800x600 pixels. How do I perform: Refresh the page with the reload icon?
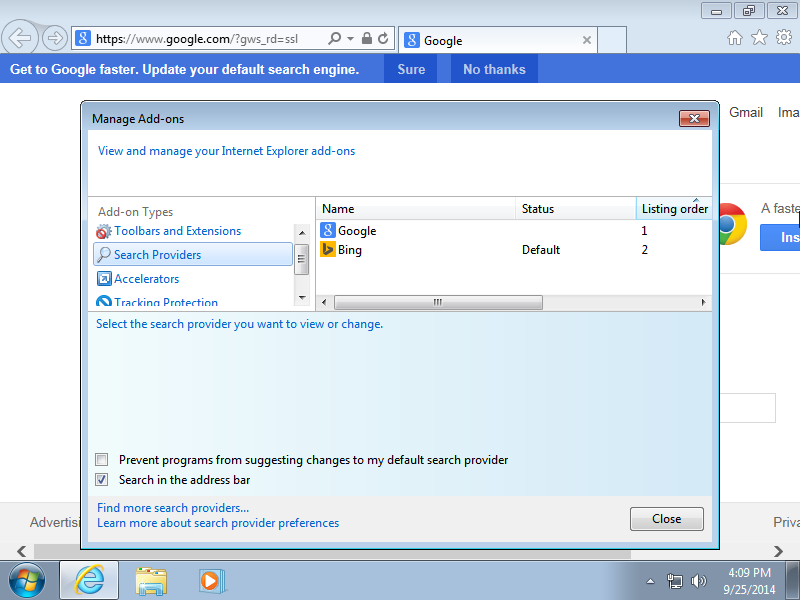click(383, 38)
